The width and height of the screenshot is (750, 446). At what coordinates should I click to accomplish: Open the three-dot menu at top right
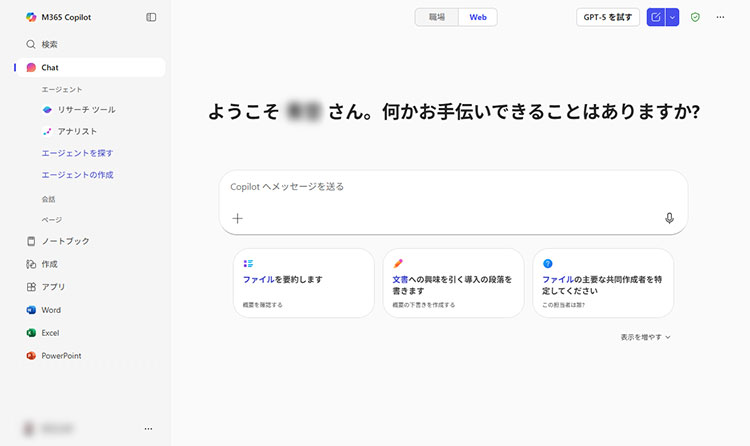tap(720, 17)
